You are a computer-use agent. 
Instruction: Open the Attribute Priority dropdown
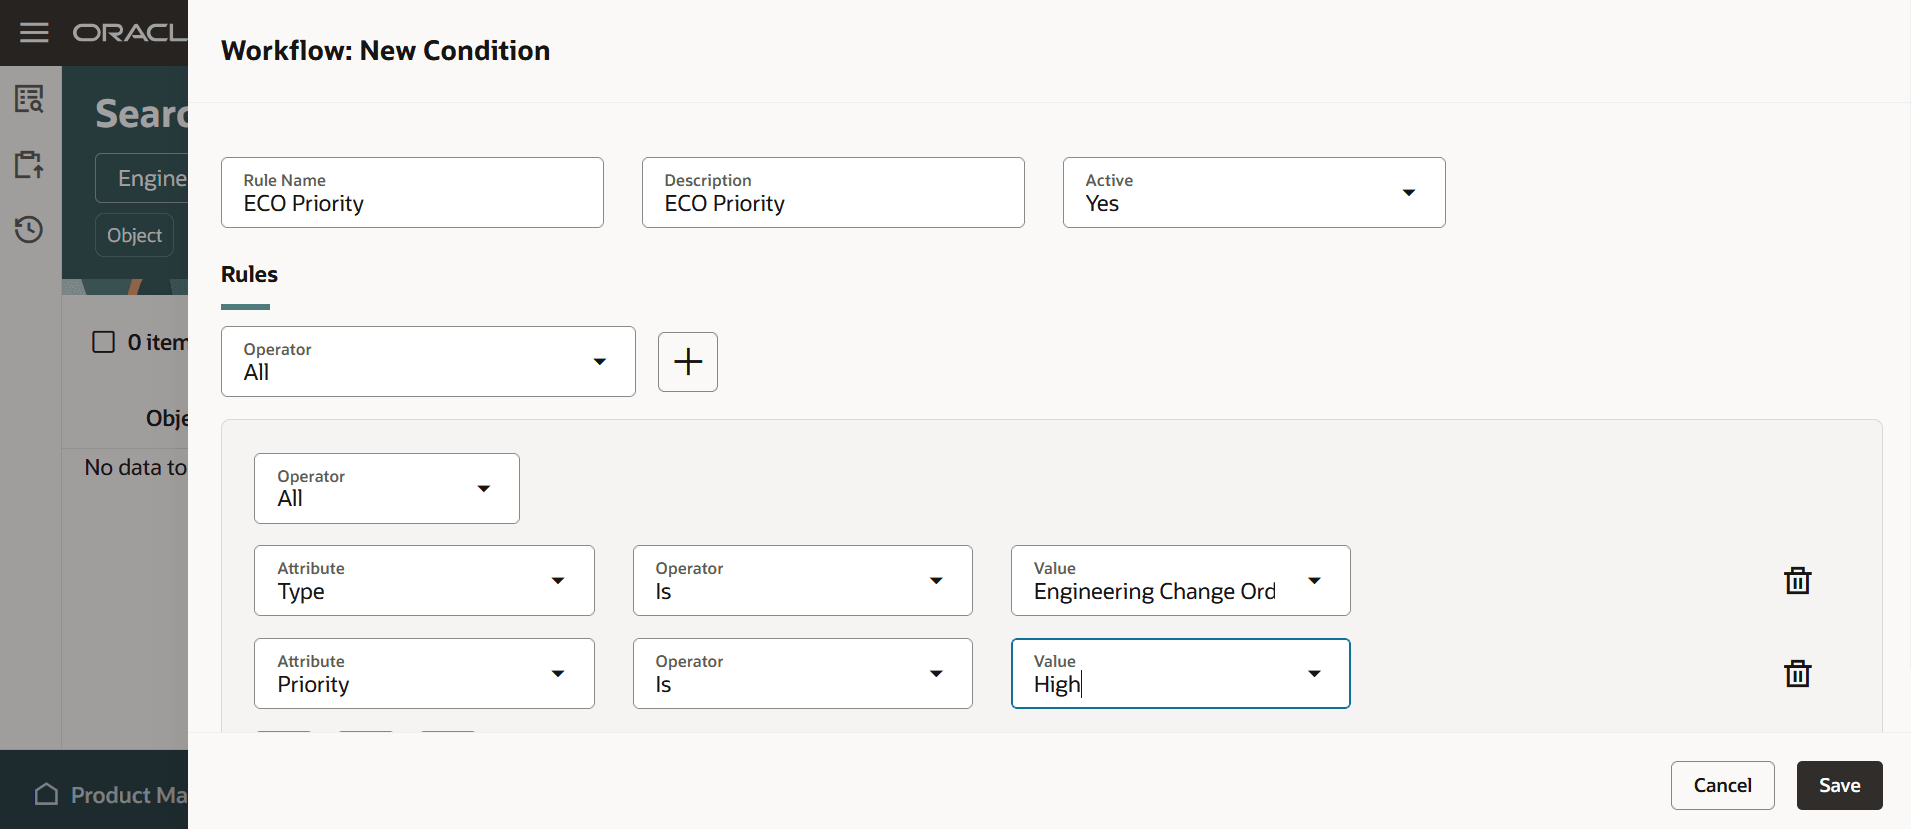[x=557, y=674]
